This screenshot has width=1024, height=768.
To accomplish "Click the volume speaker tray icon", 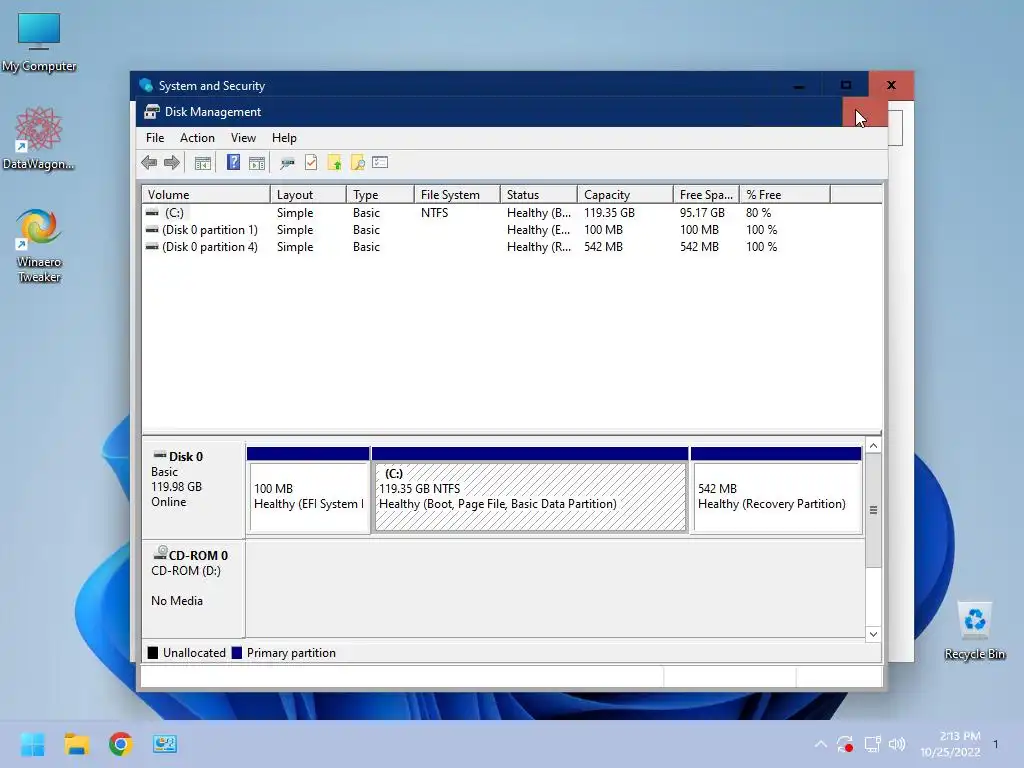I will [897, 744].
